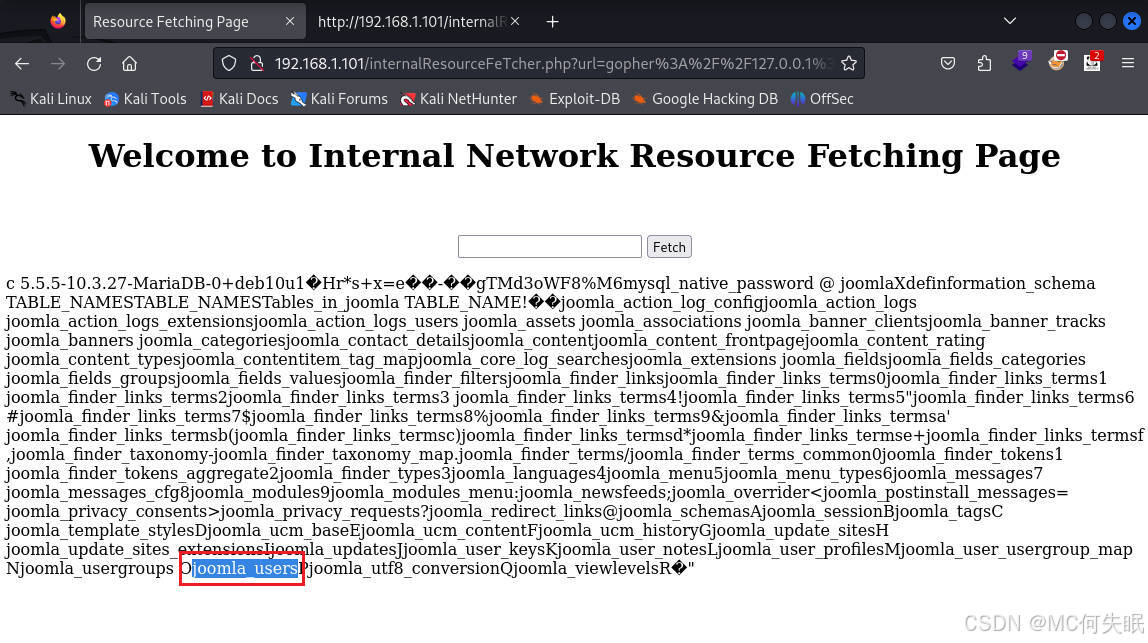Open the Pocket save icon
This screenshot has height=643, width=1148.
pyautogui.click(x=948, y=64)
